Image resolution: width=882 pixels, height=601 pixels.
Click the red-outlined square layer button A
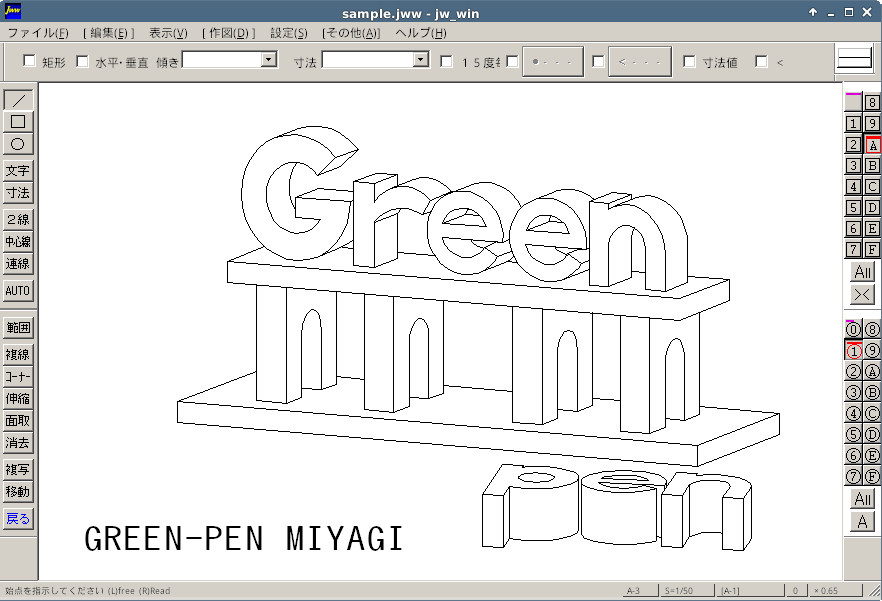coord(872,145)
